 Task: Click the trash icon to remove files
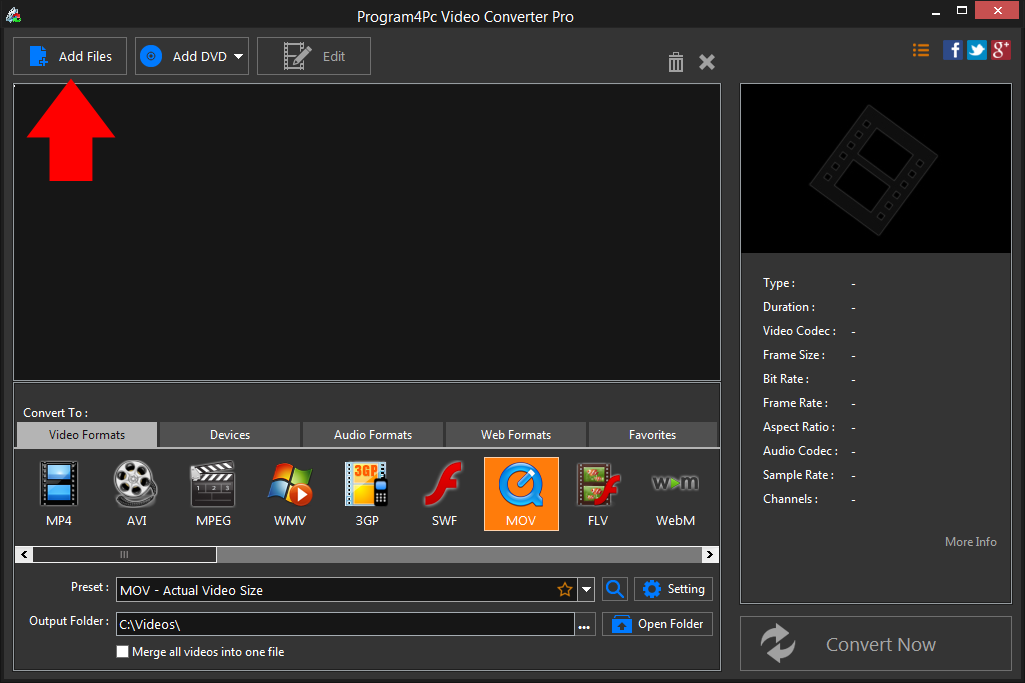[x=676, y=62]
